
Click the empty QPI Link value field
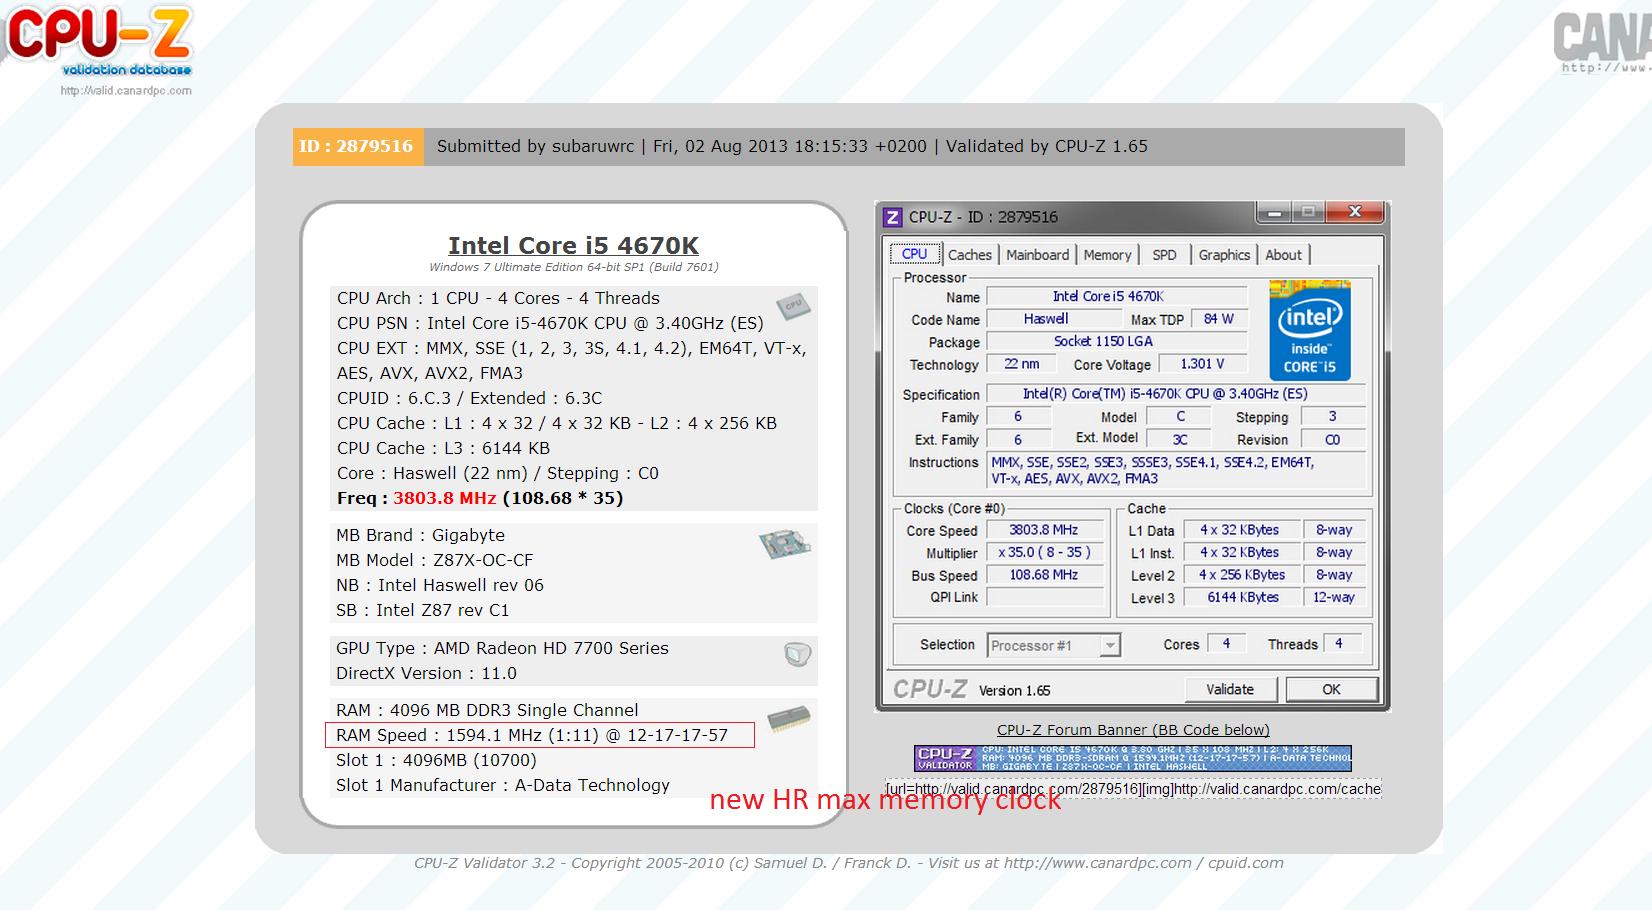pyautogui.click(x=1045, y=597)
